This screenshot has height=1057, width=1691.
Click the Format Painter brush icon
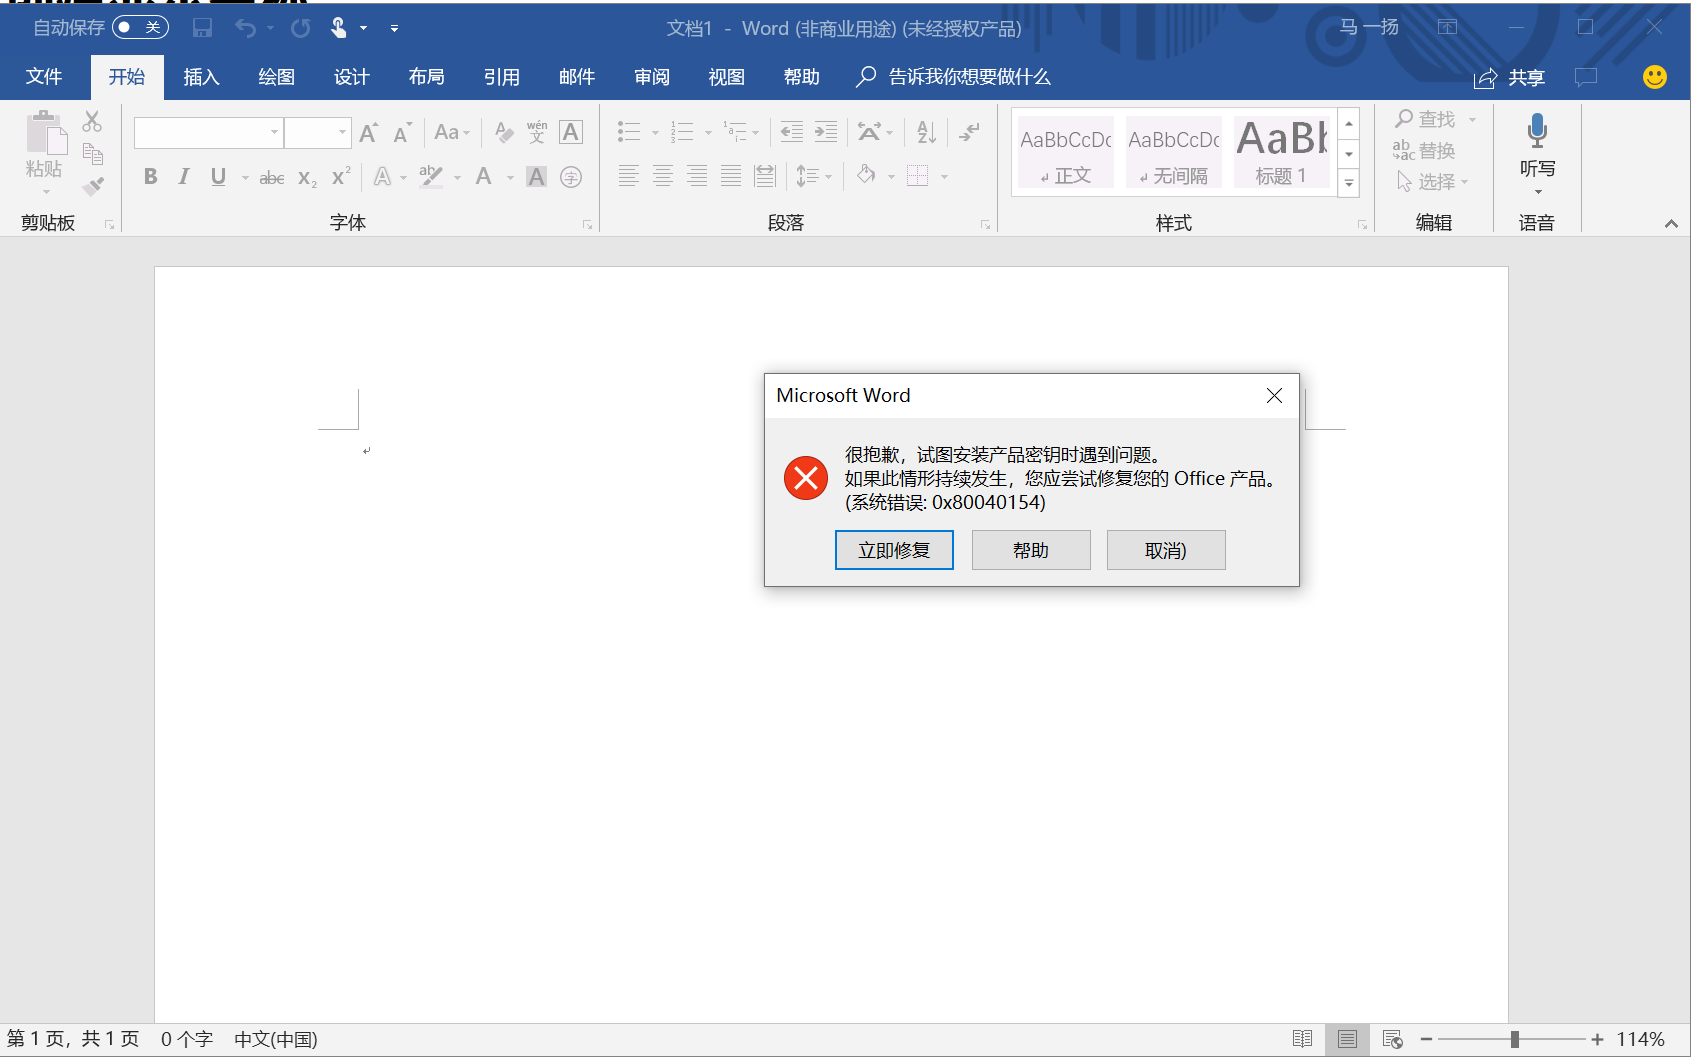click(x=93, y=186)
